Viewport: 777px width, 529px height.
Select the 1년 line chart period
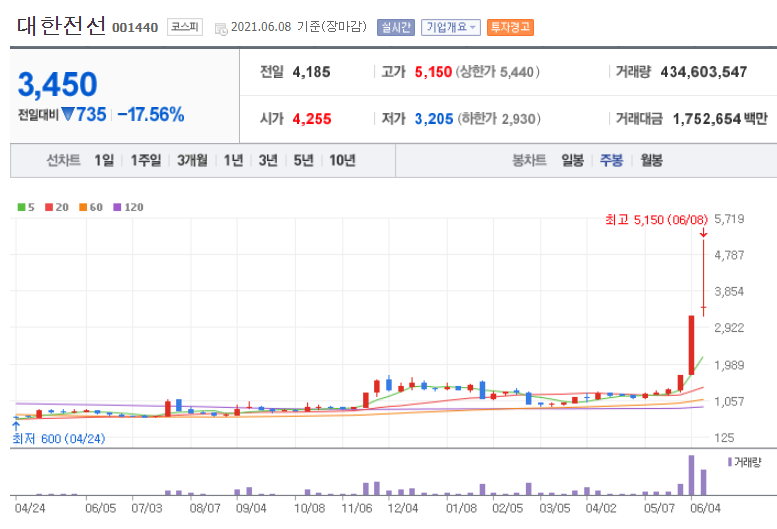(x=233, y=160)
